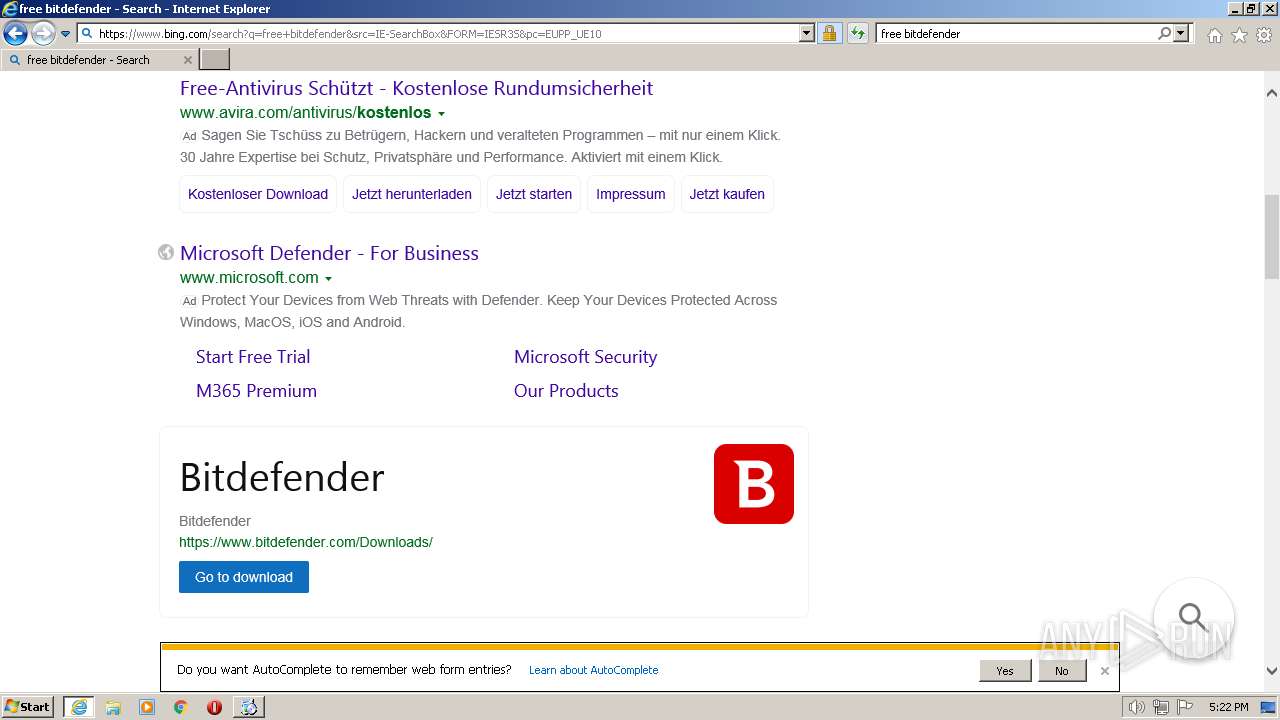
Task: Click 'Impressum' button
Action: pyautogui.click(x=630, y=194)
